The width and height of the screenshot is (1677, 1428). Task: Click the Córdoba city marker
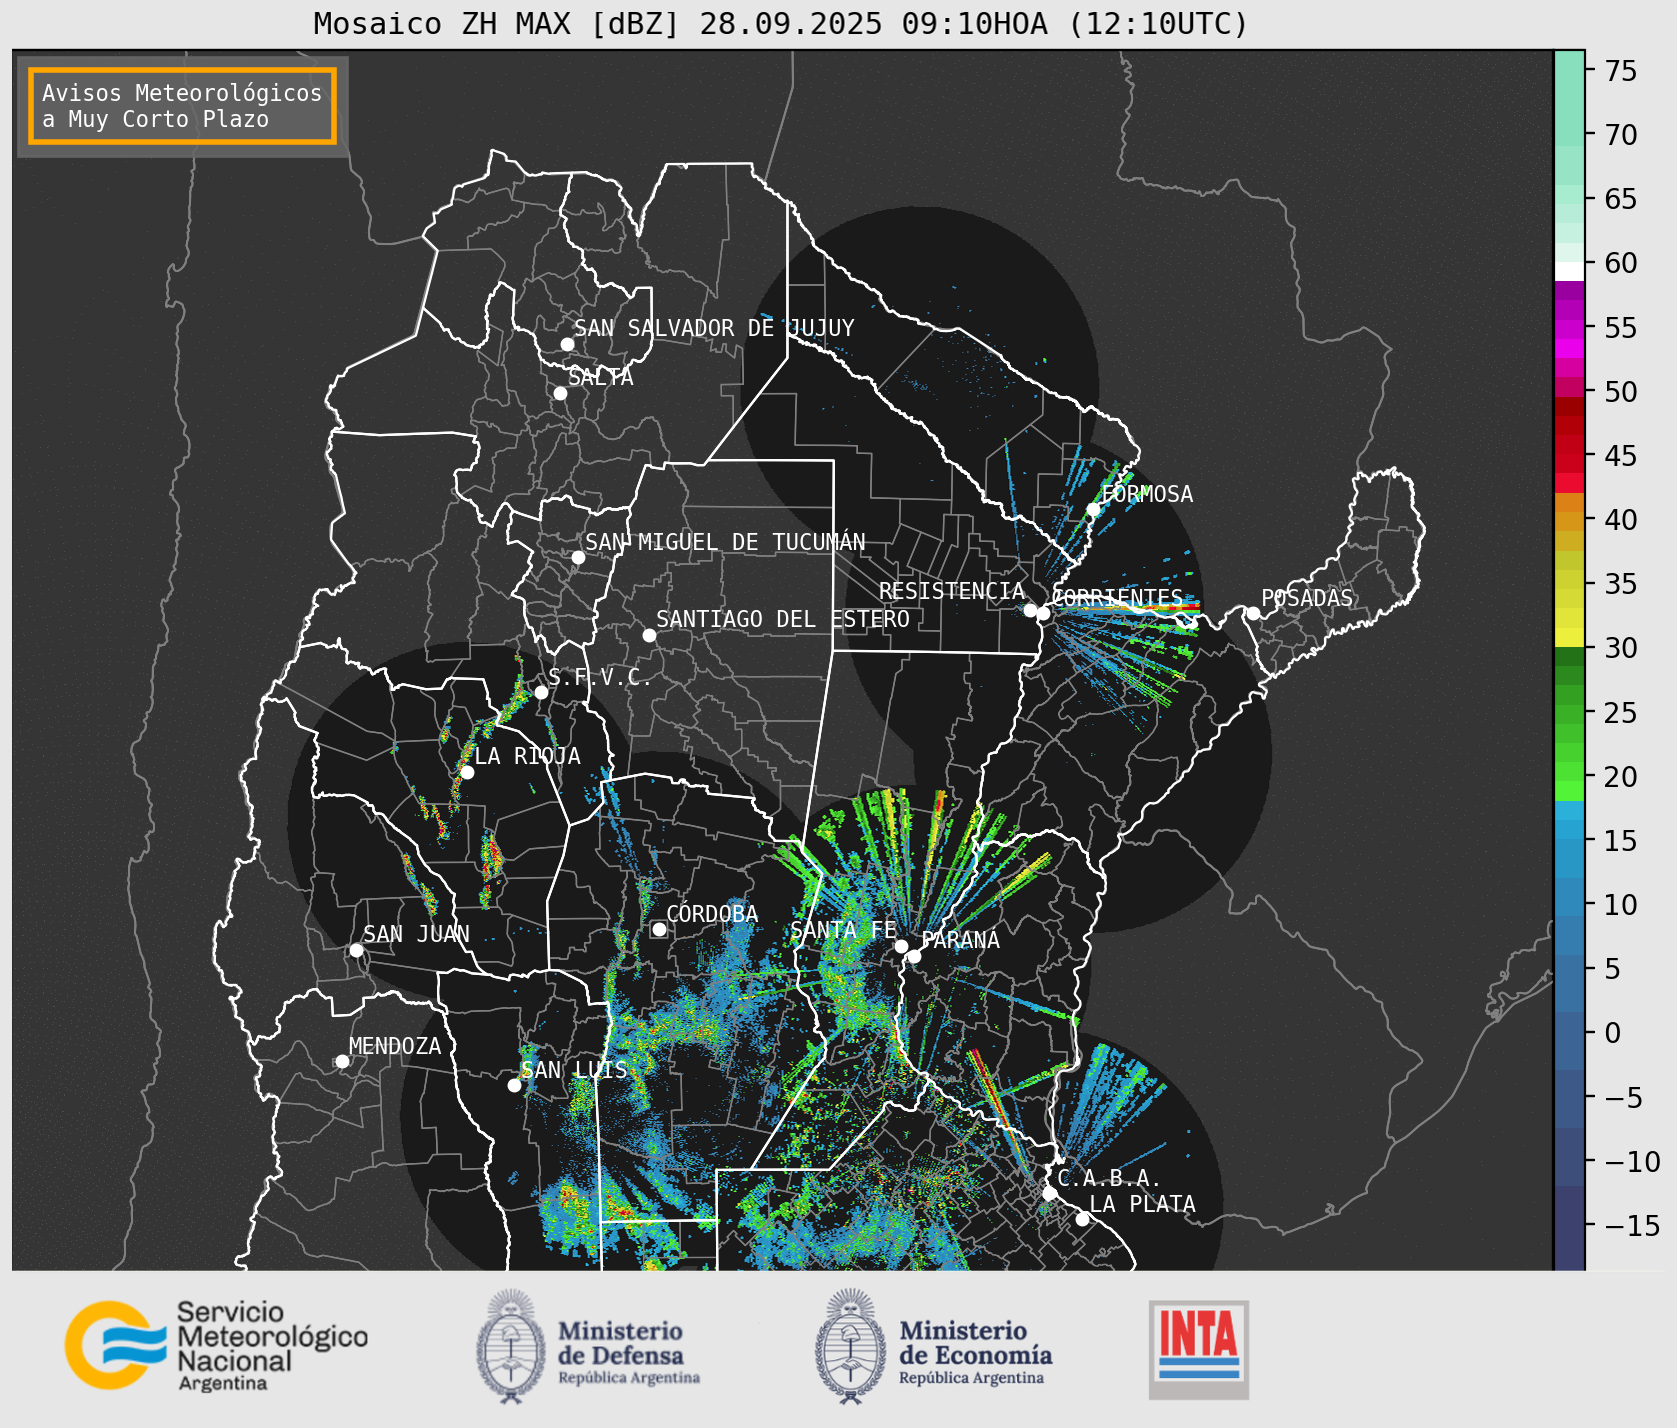(x=659, y=929)
